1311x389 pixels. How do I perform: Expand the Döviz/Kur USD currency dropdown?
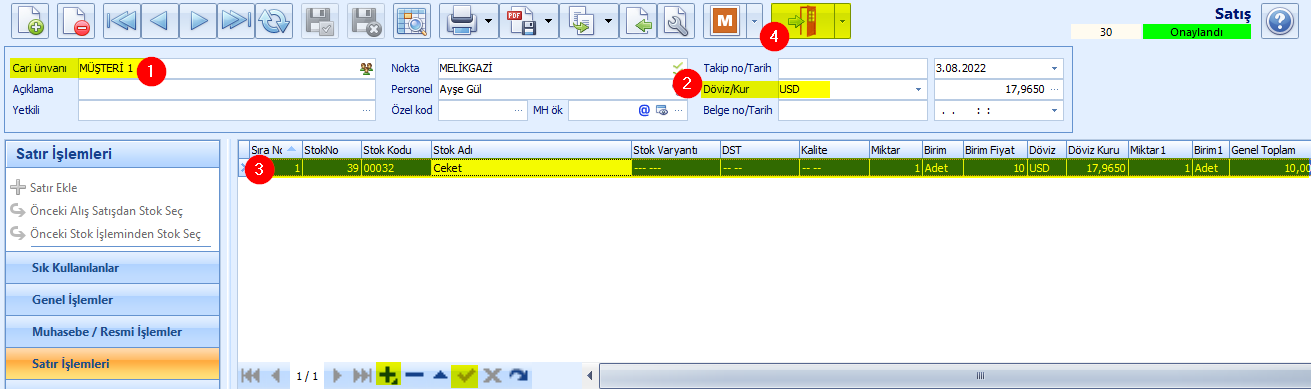pos(918,89)
